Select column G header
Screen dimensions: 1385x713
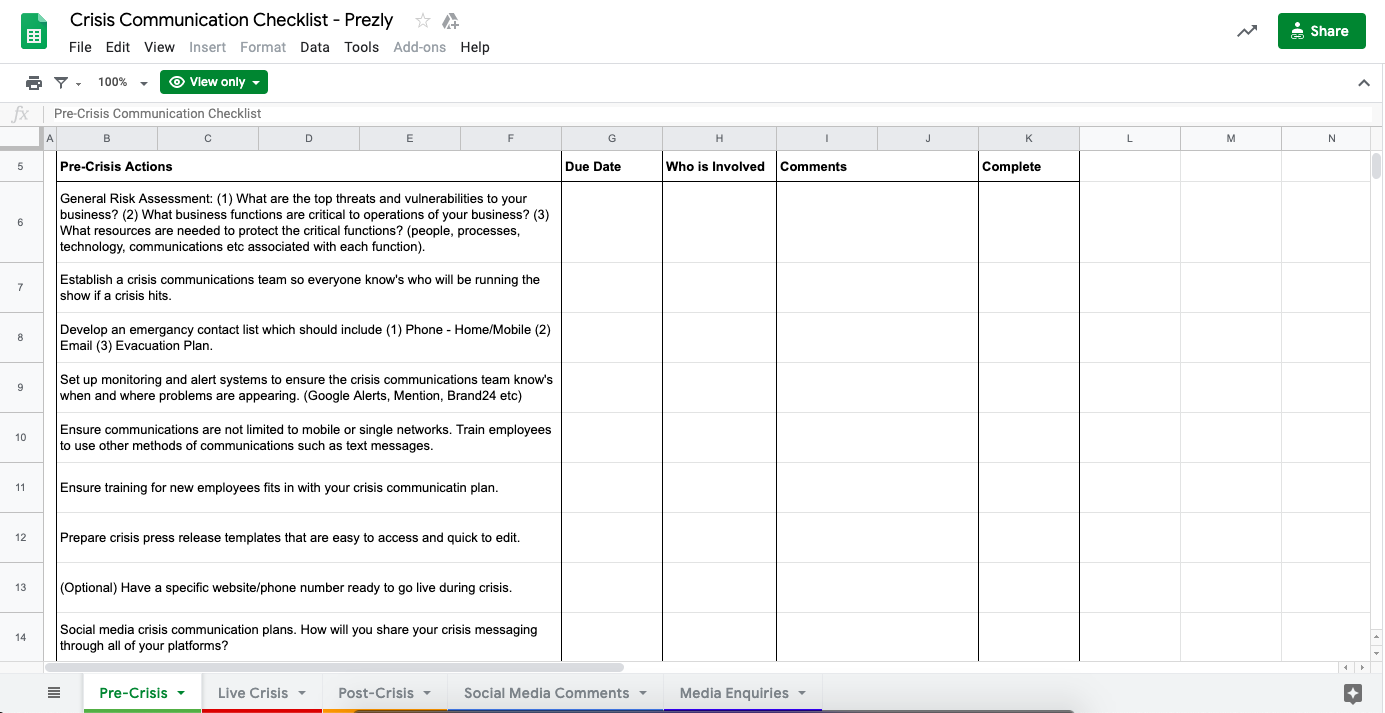(x=611, y=138)
